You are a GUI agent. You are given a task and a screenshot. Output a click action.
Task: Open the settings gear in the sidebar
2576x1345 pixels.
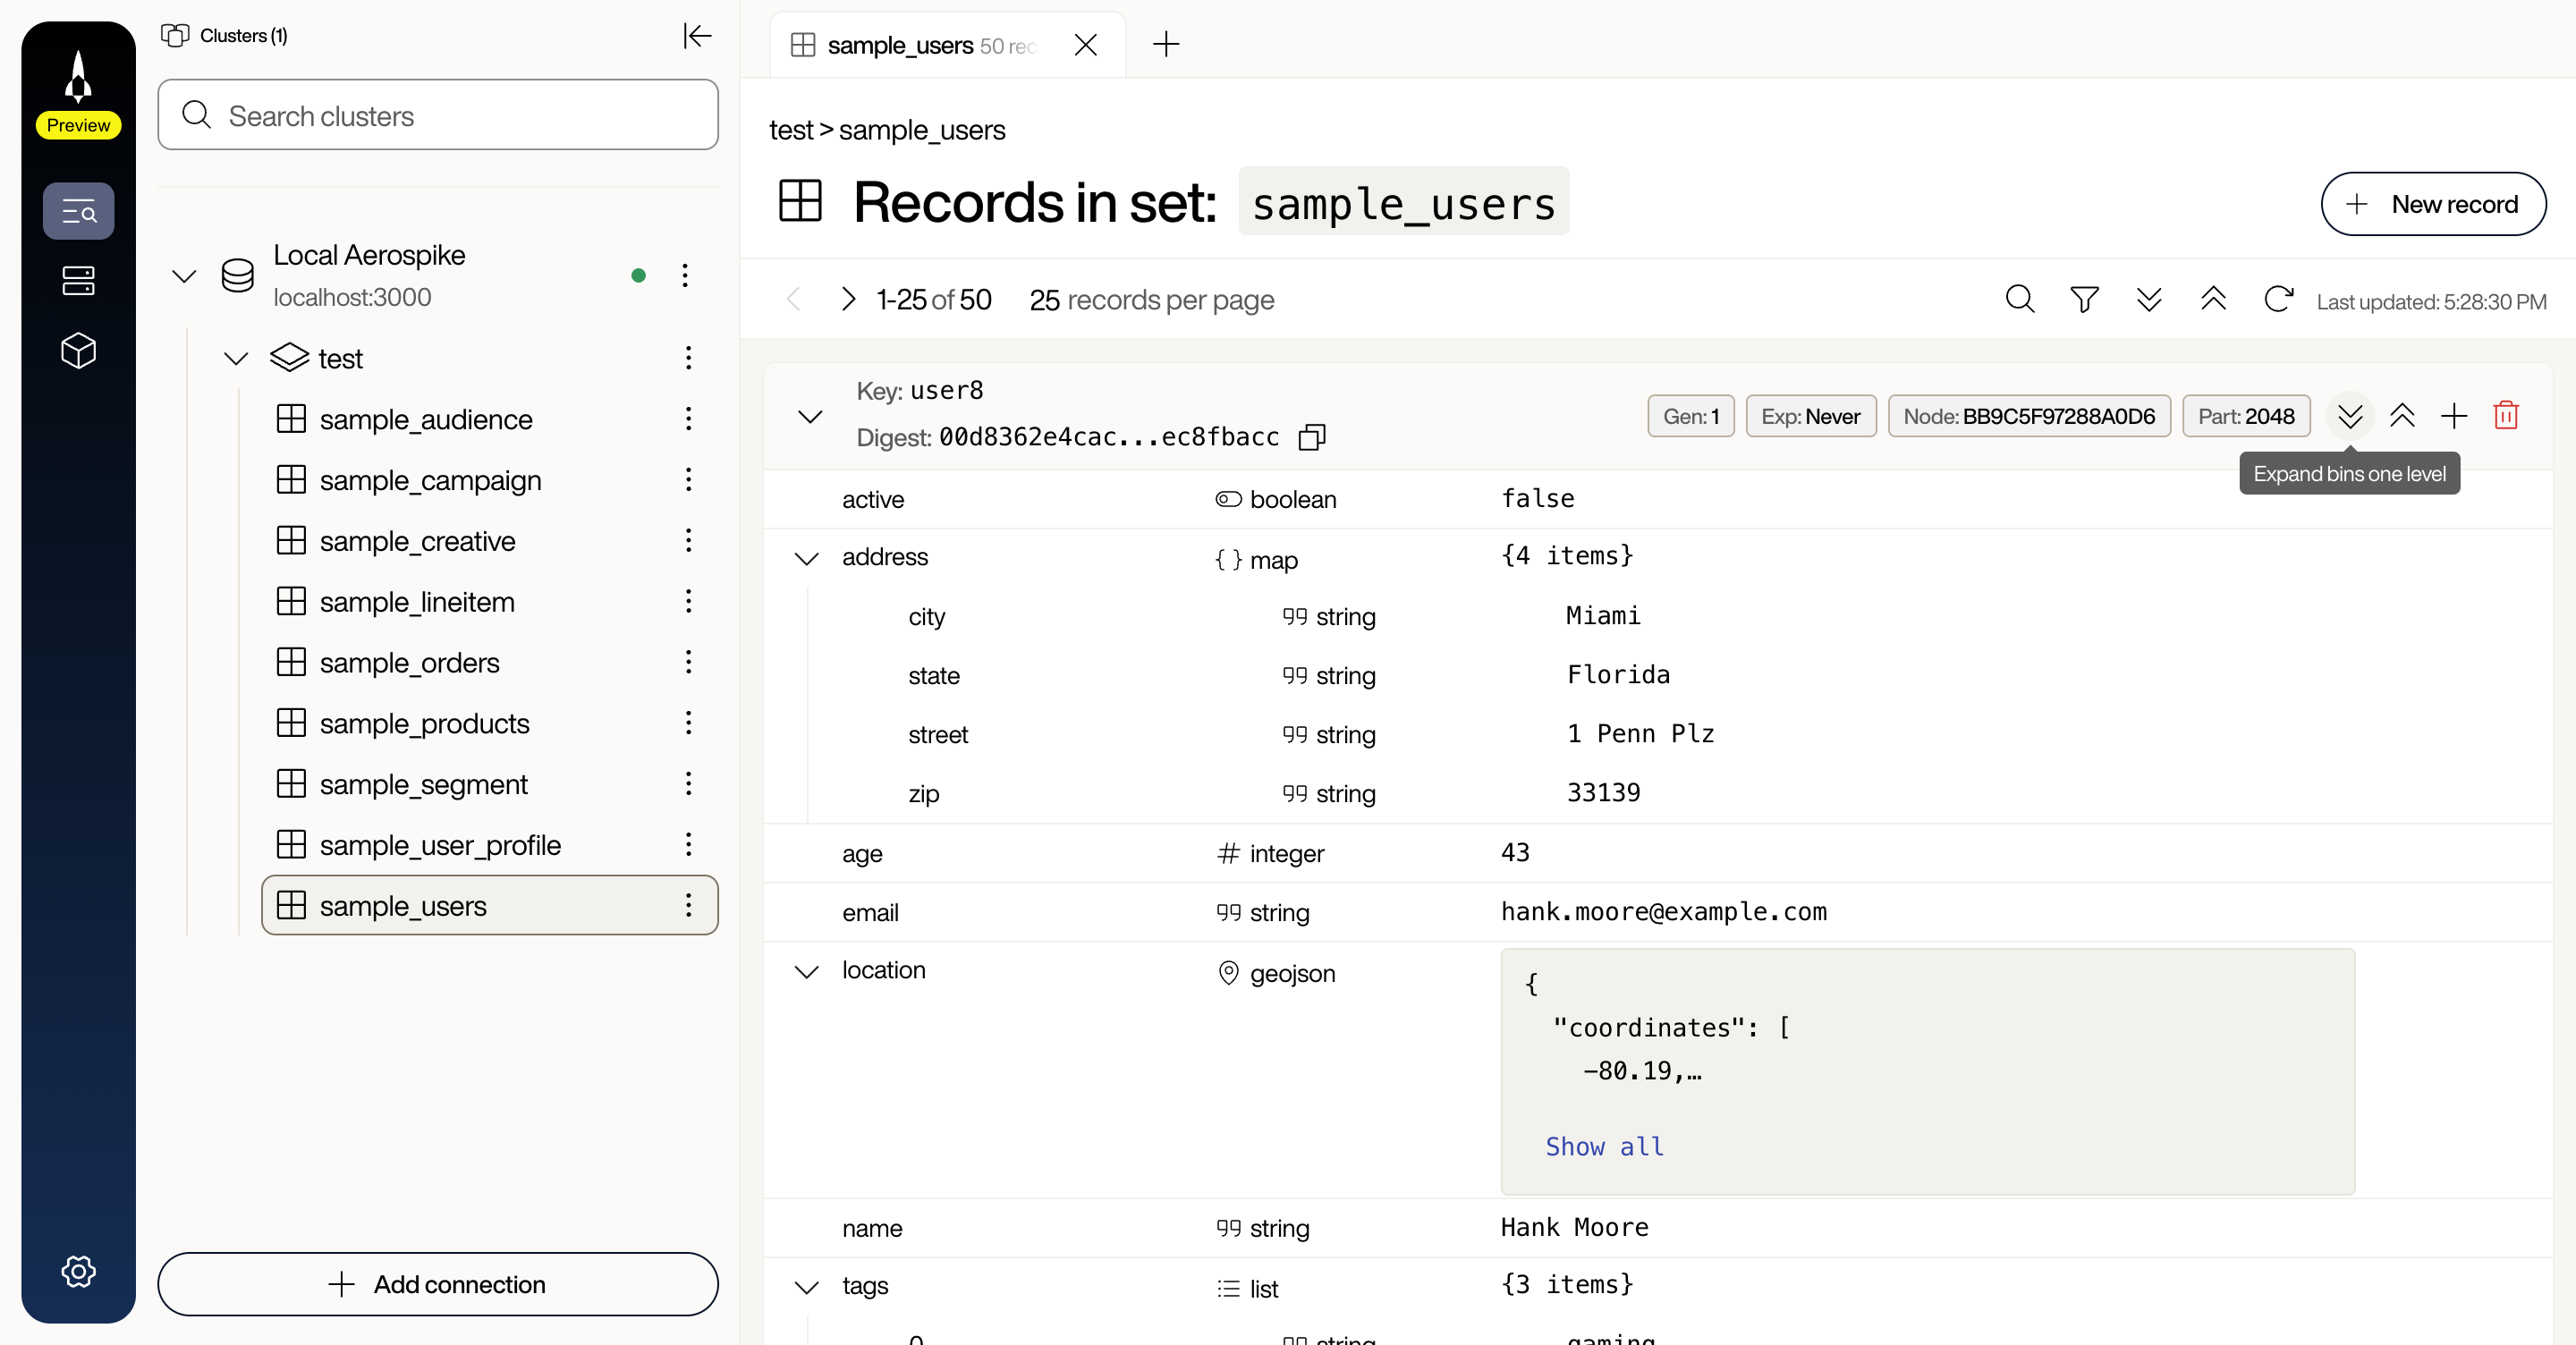[x=78, y=1271]
